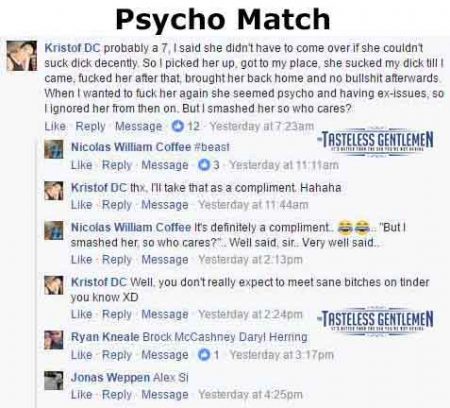
Task: Click the like-count icon showing 12
Action: tap(177, 126)
